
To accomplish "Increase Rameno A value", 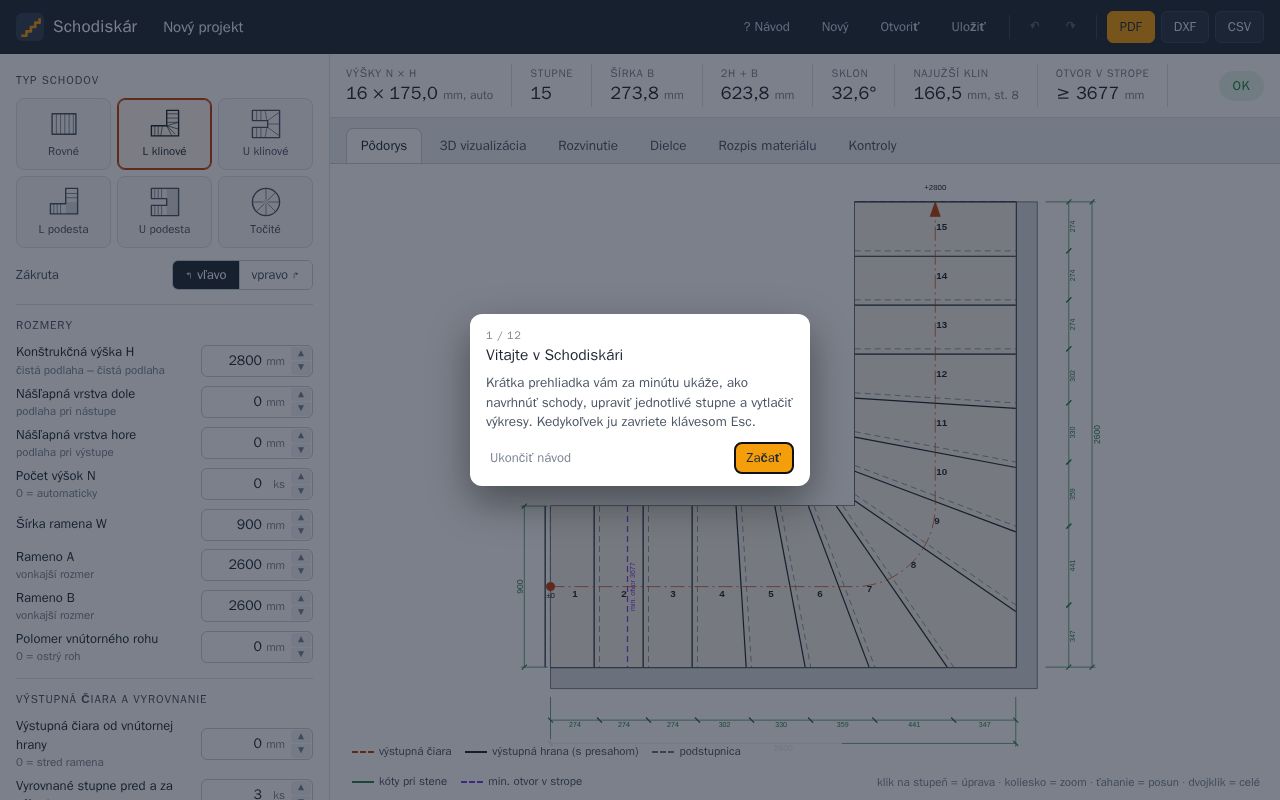I will pos(301,558).
